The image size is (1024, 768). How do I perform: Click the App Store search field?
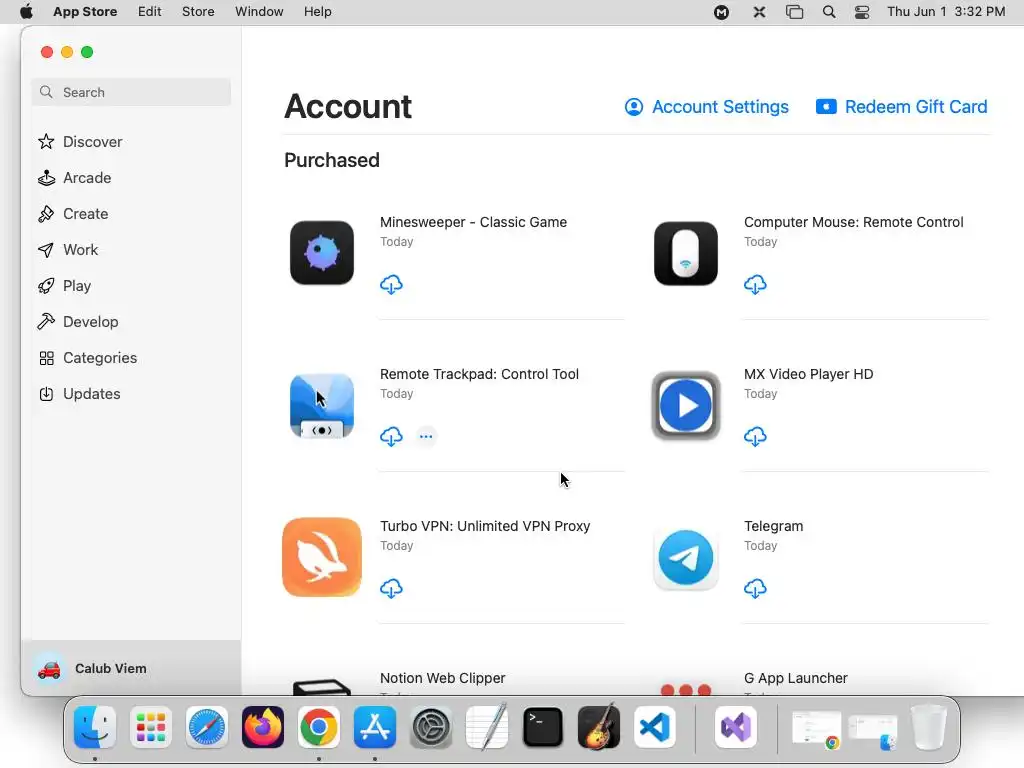[131, 92]
